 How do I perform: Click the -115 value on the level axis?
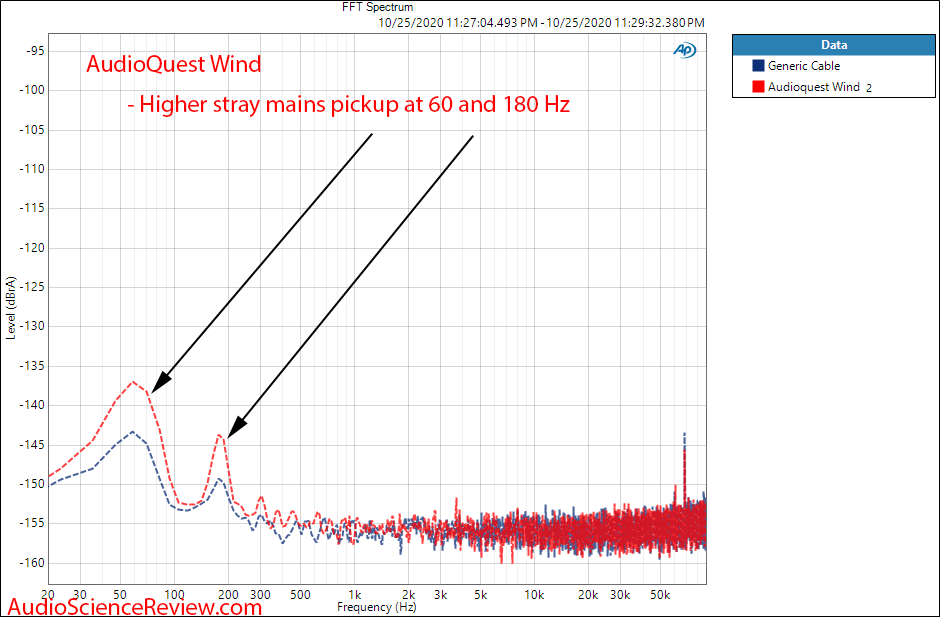point(32,208)
